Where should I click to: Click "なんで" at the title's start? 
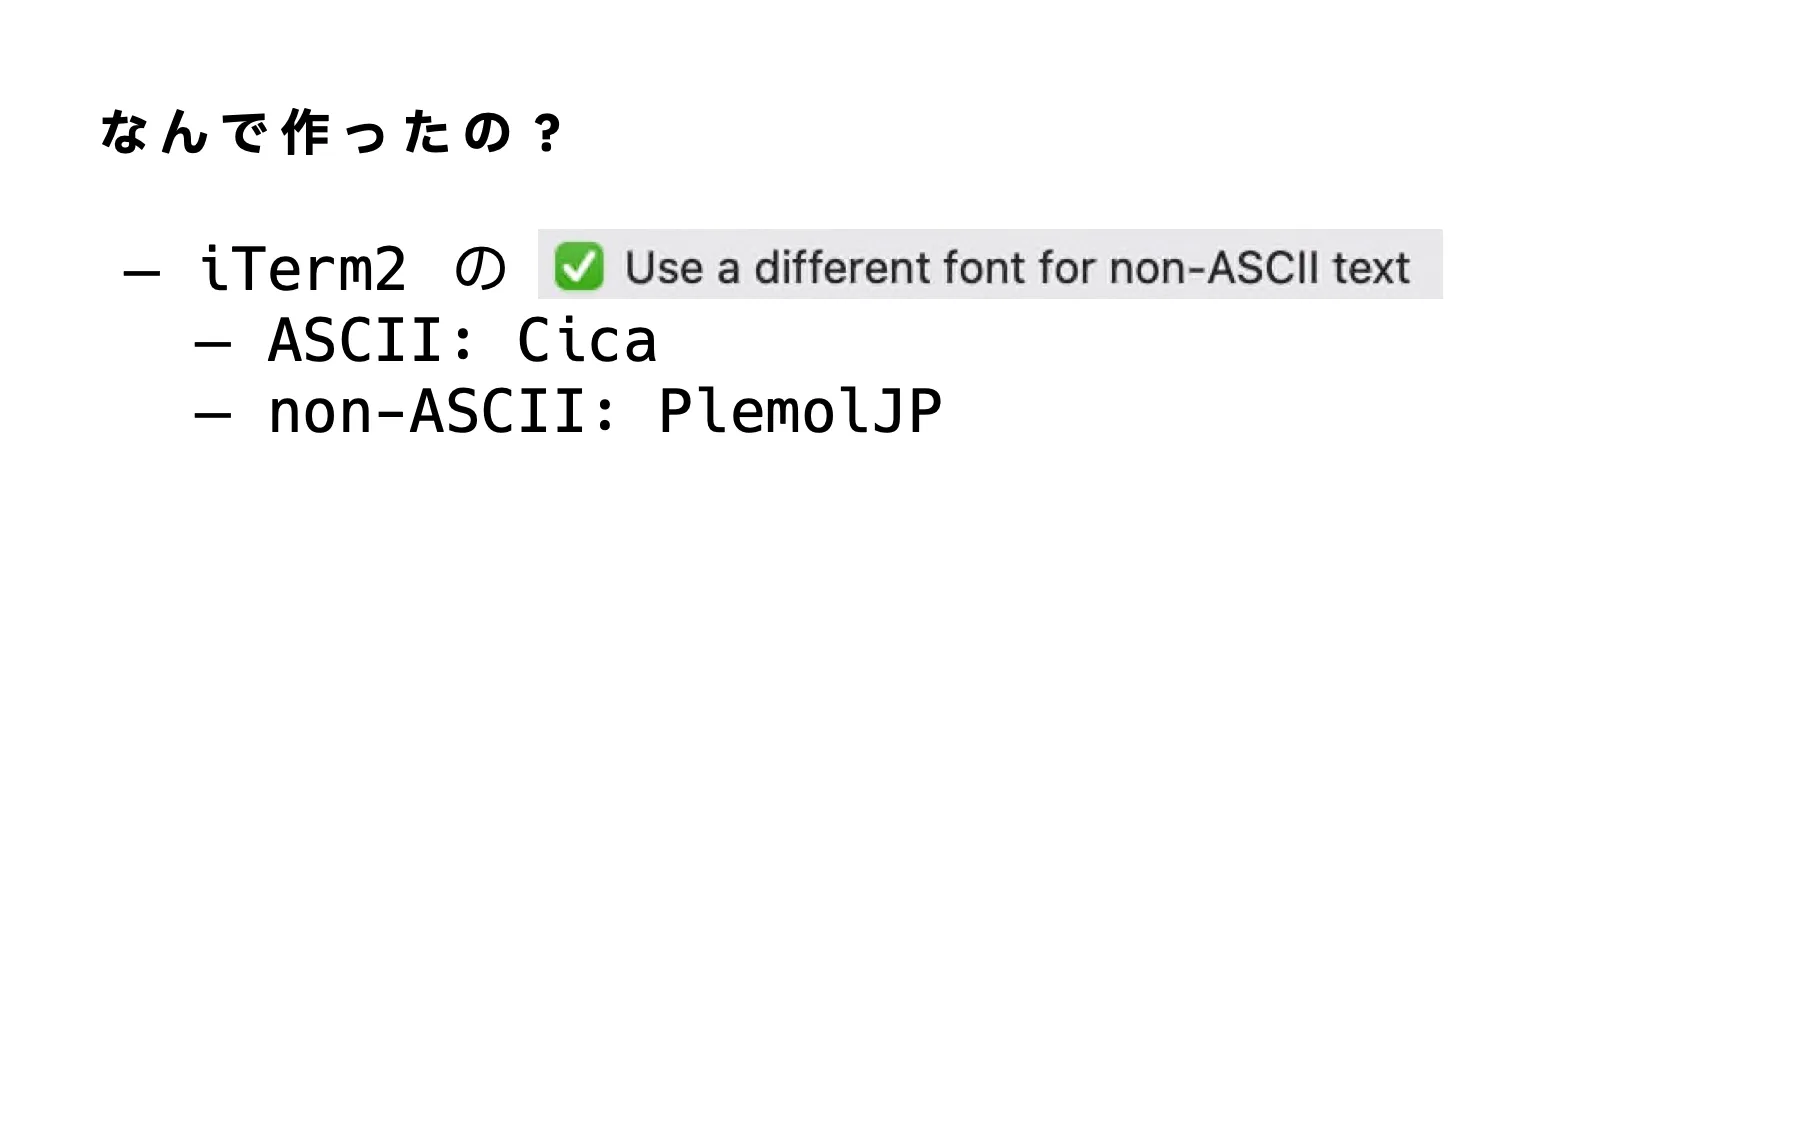click(184, 133)
